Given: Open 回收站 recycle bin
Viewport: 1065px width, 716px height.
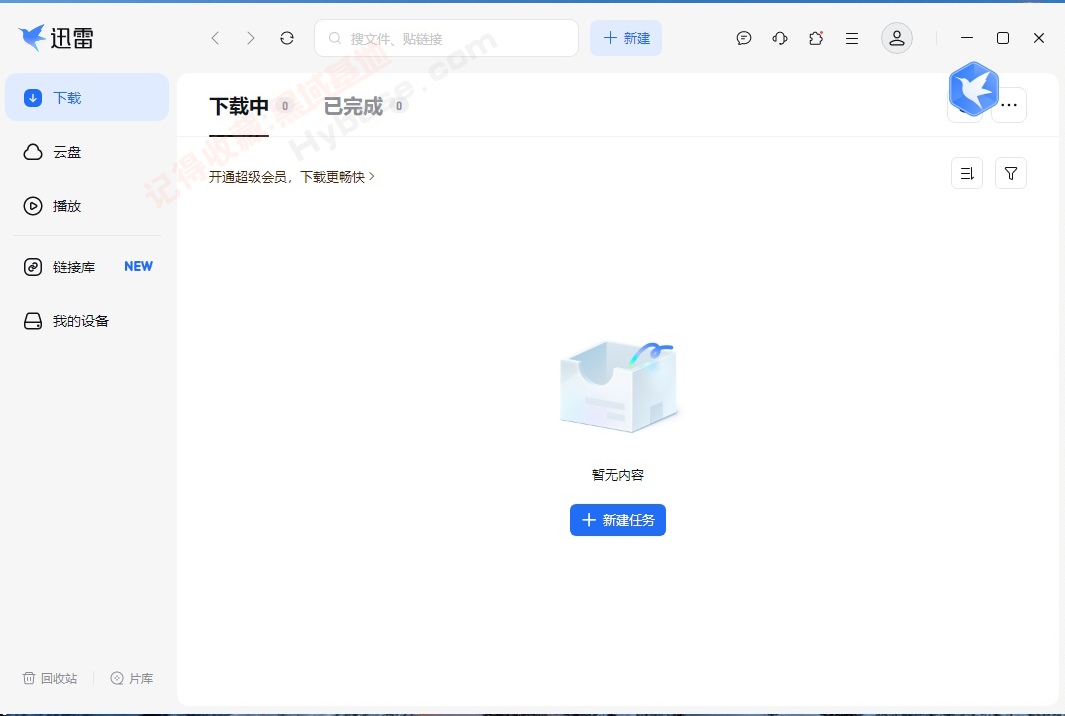Looking at the screenshot, I should [x=50, y=678].
